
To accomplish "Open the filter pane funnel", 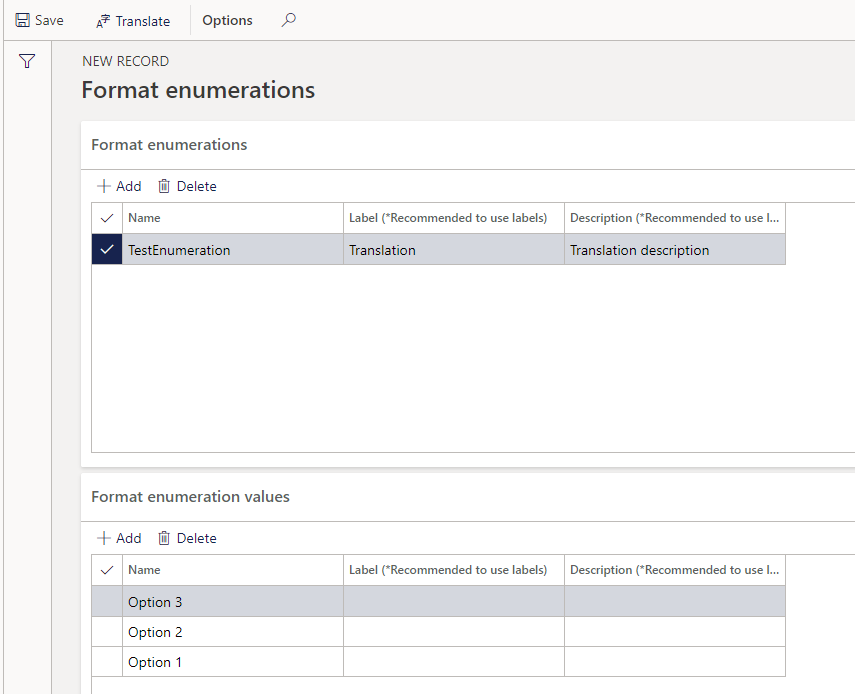I will click(26, 60).
